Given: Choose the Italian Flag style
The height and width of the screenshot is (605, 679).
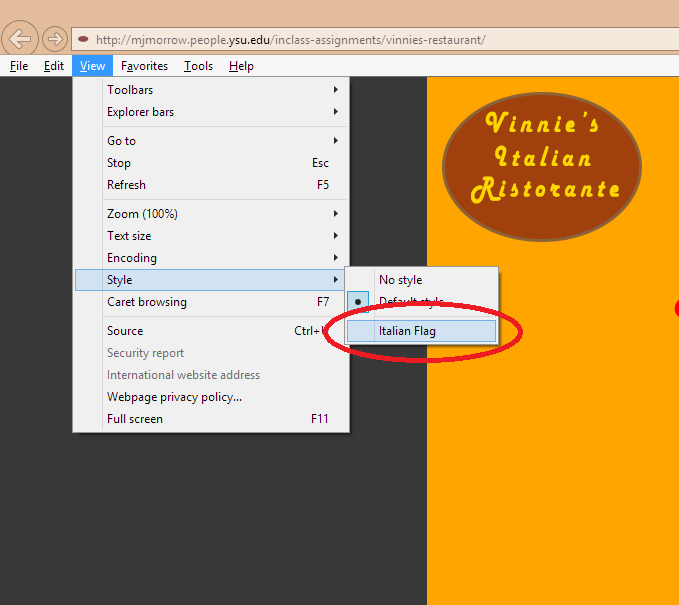Looking at the screenshot, I should (x=407, y=331).
